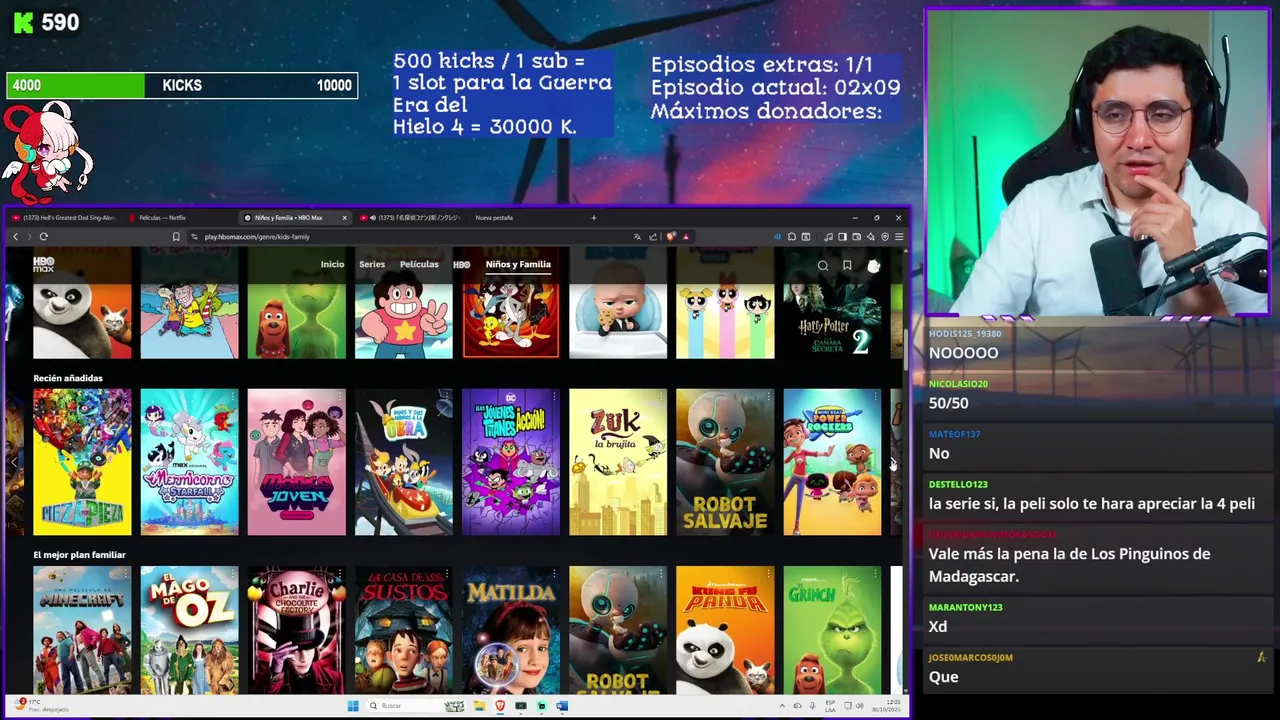This screenshot has width=1280, height=720.
Task: Click chat username DESTELLO123
Action: point(958,485)
